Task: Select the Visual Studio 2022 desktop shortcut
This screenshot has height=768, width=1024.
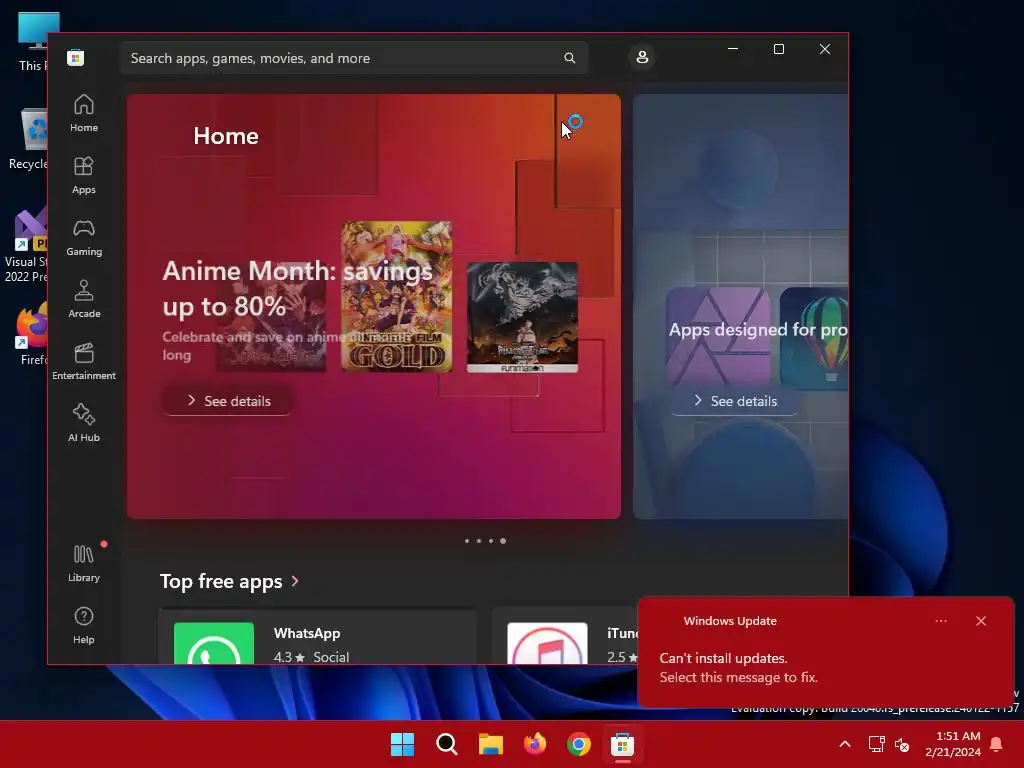Action: (26, 246)
